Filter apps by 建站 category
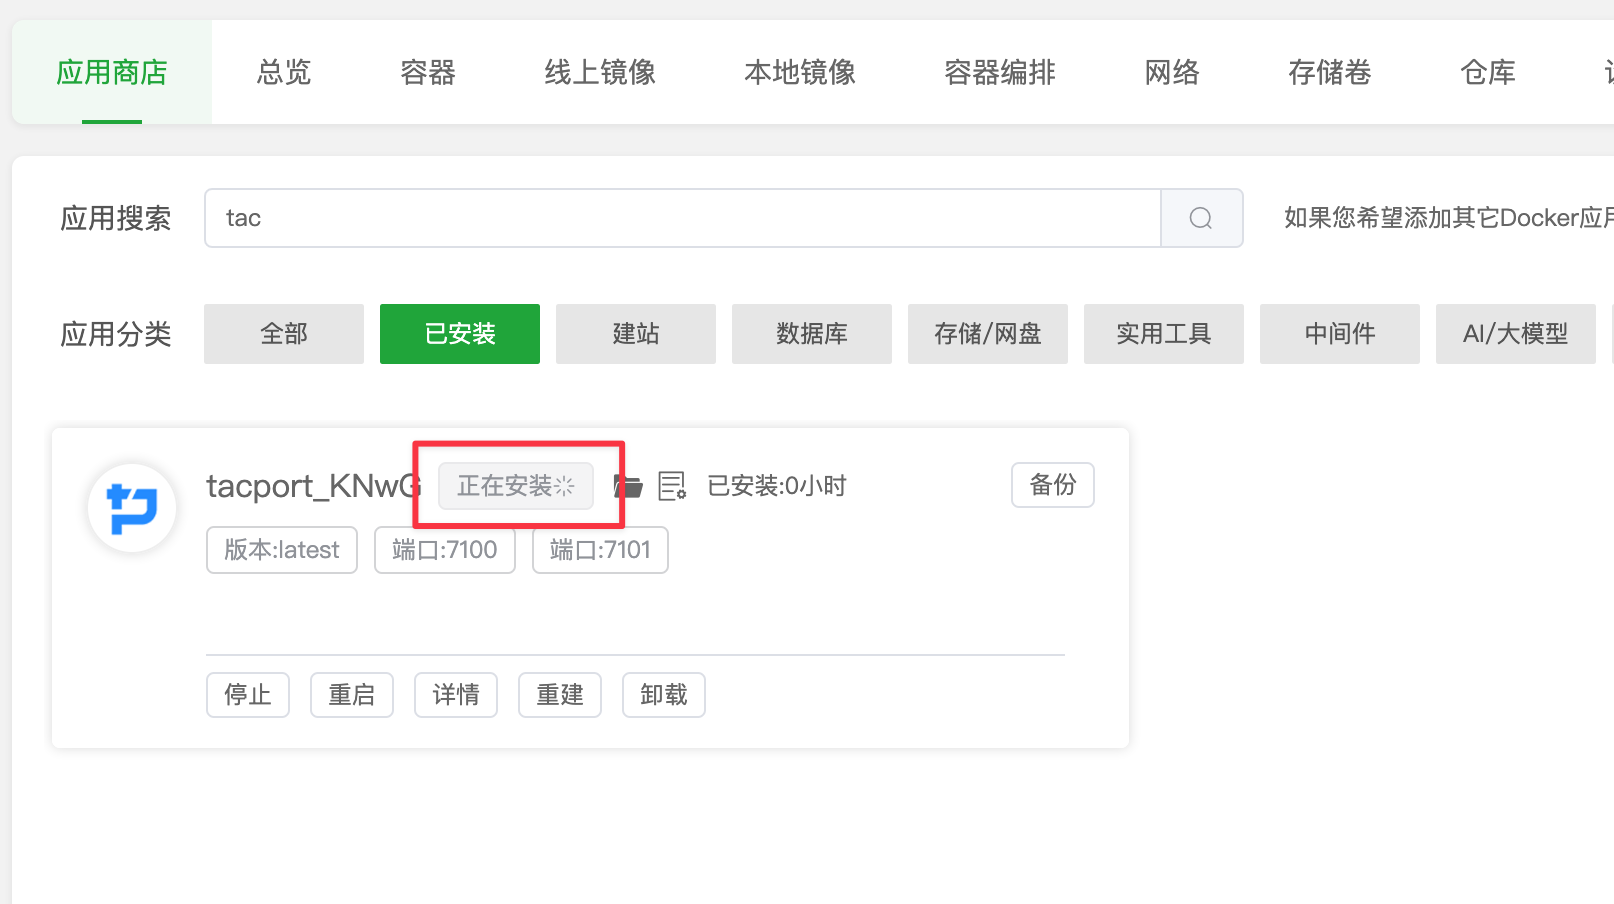Screen dimensions: 1614x904 point(636,334)
